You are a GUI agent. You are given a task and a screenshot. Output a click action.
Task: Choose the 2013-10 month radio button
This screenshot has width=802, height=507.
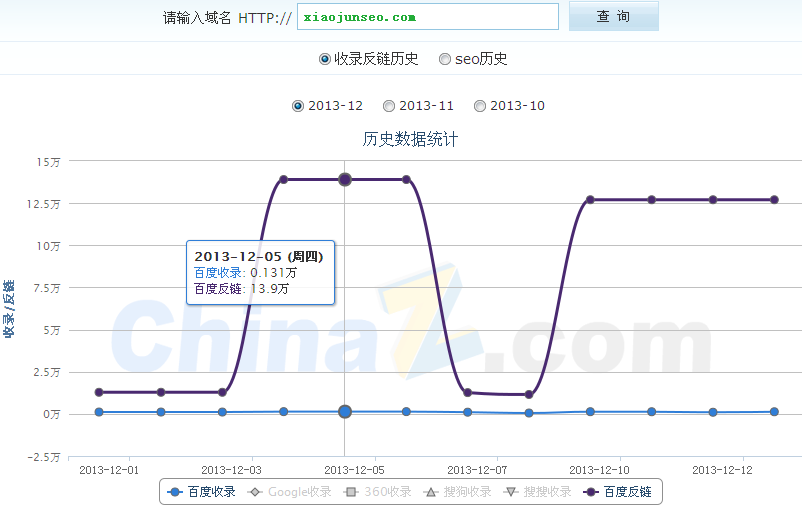click(480, 106)
